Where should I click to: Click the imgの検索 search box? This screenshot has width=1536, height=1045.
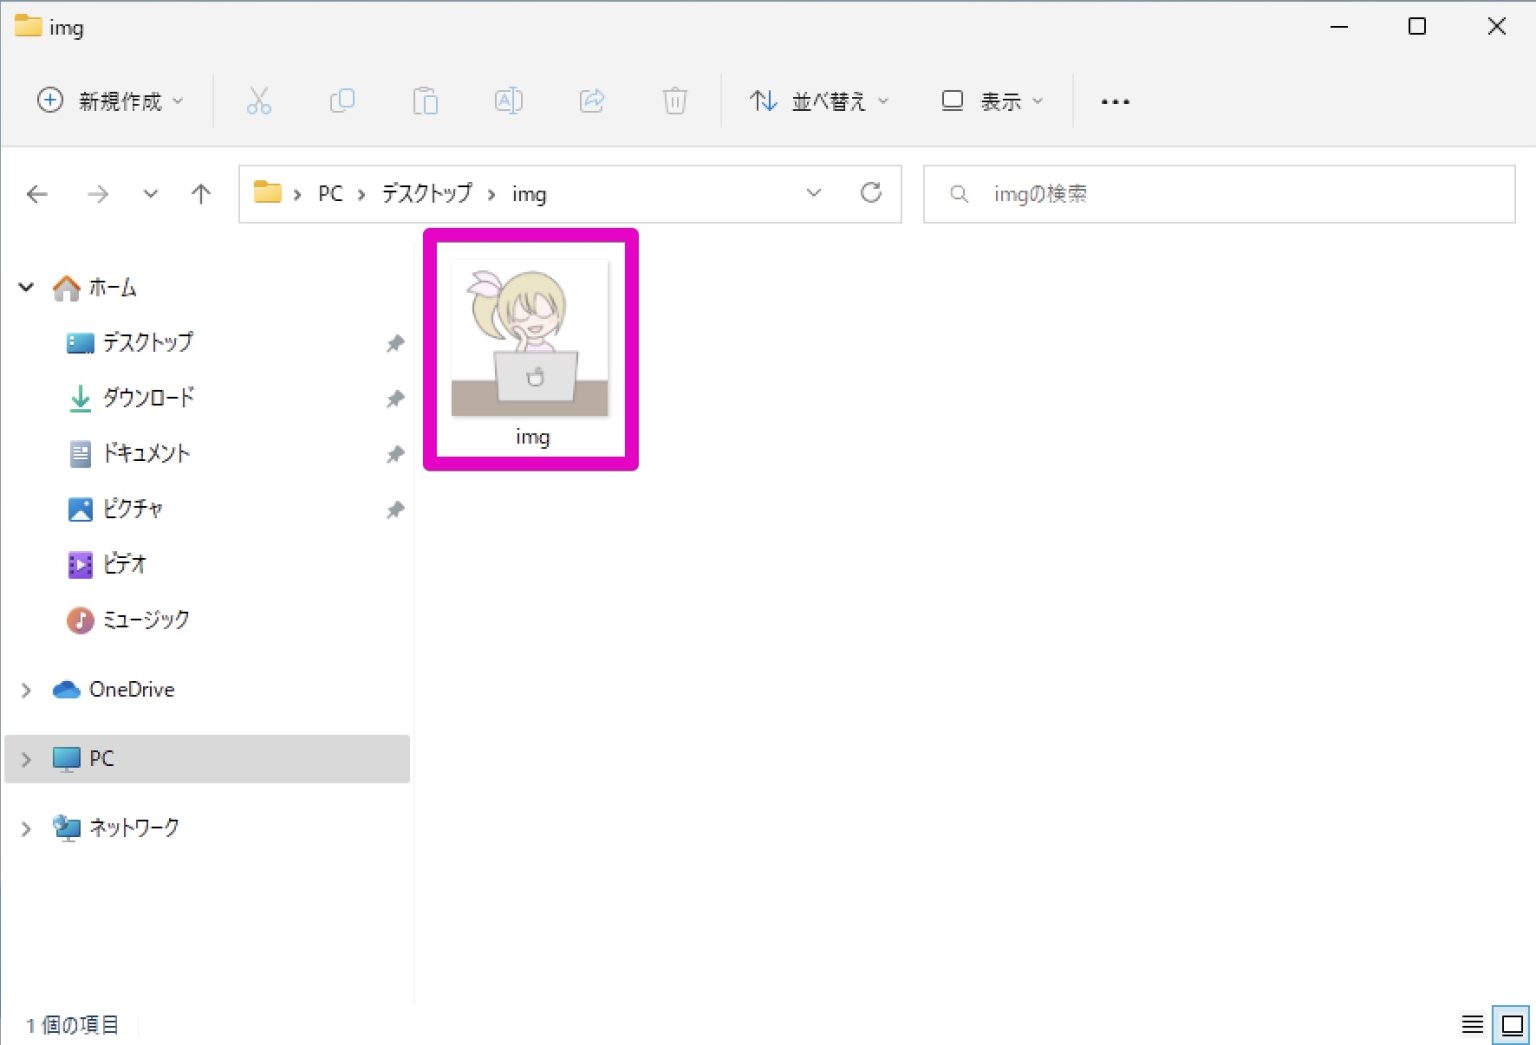tap(1218, 194)
